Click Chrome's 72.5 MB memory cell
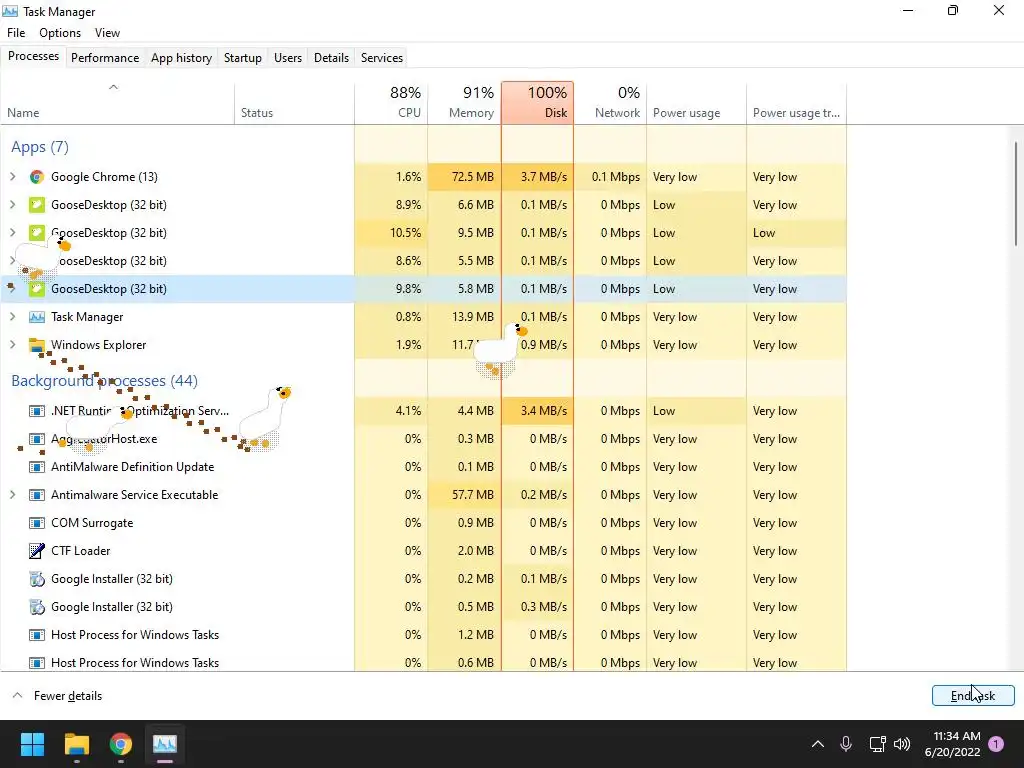This screenshot has height=768, width=1024. [x=464, y=177]
